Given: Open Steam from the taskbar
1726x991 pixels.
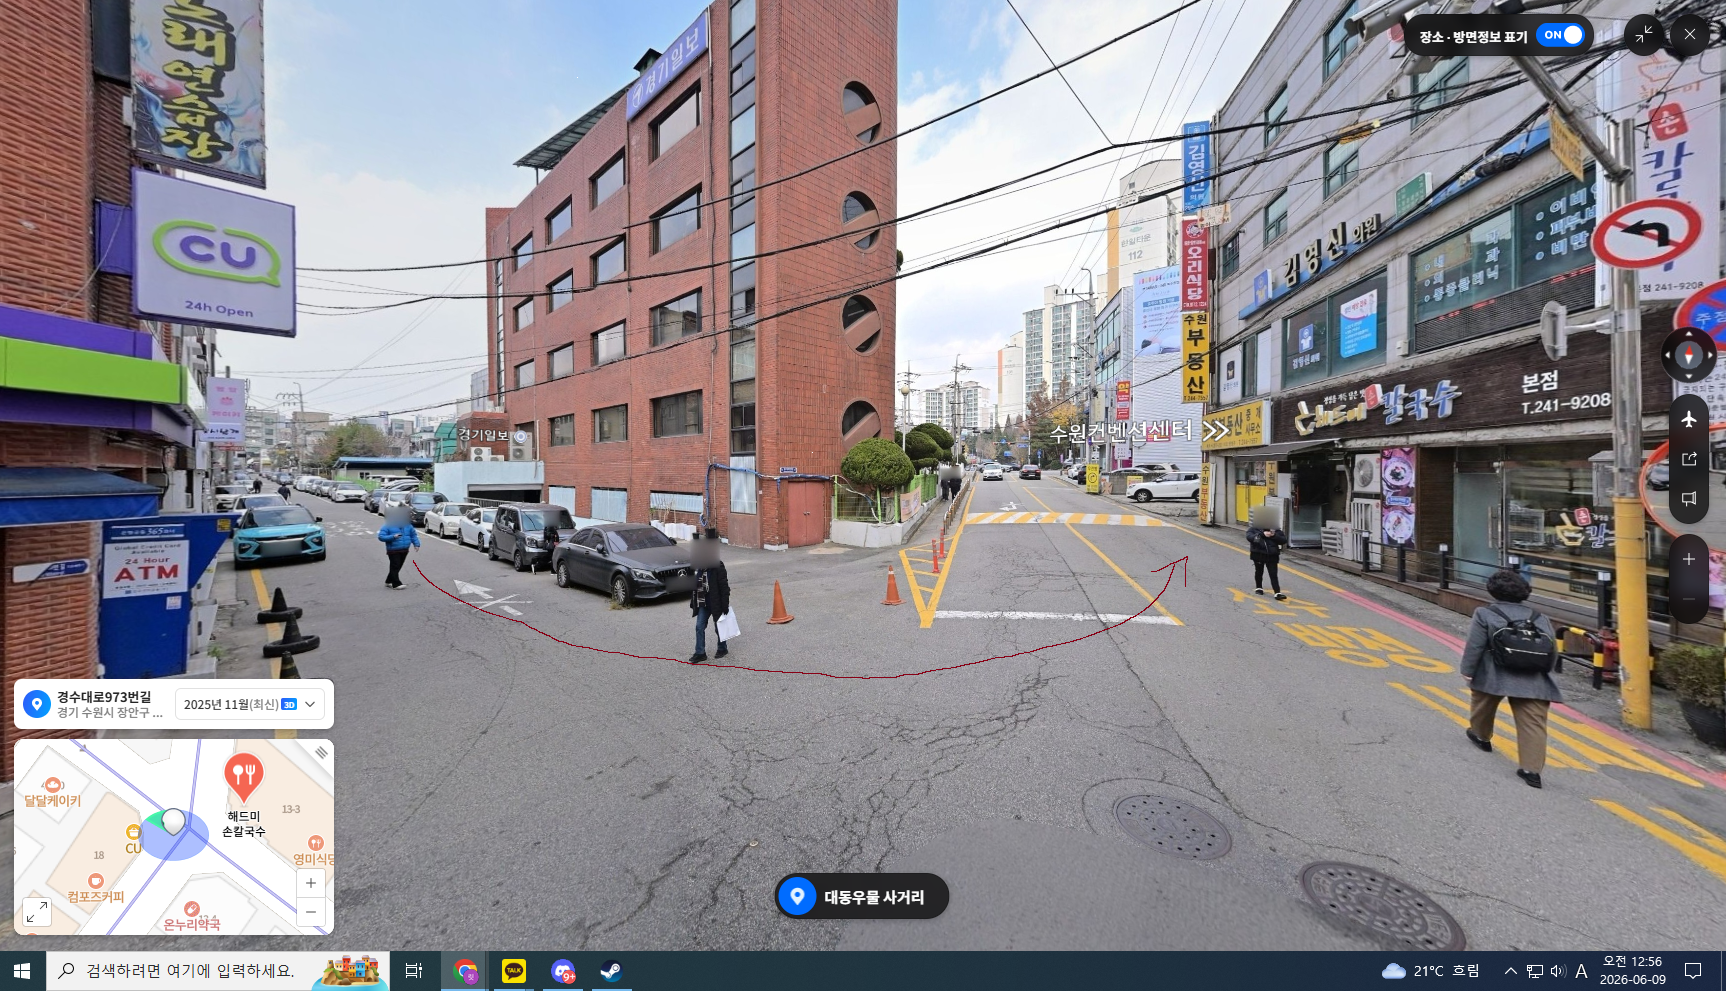Looking at the screenshot, I should click(x=611, y=971).
